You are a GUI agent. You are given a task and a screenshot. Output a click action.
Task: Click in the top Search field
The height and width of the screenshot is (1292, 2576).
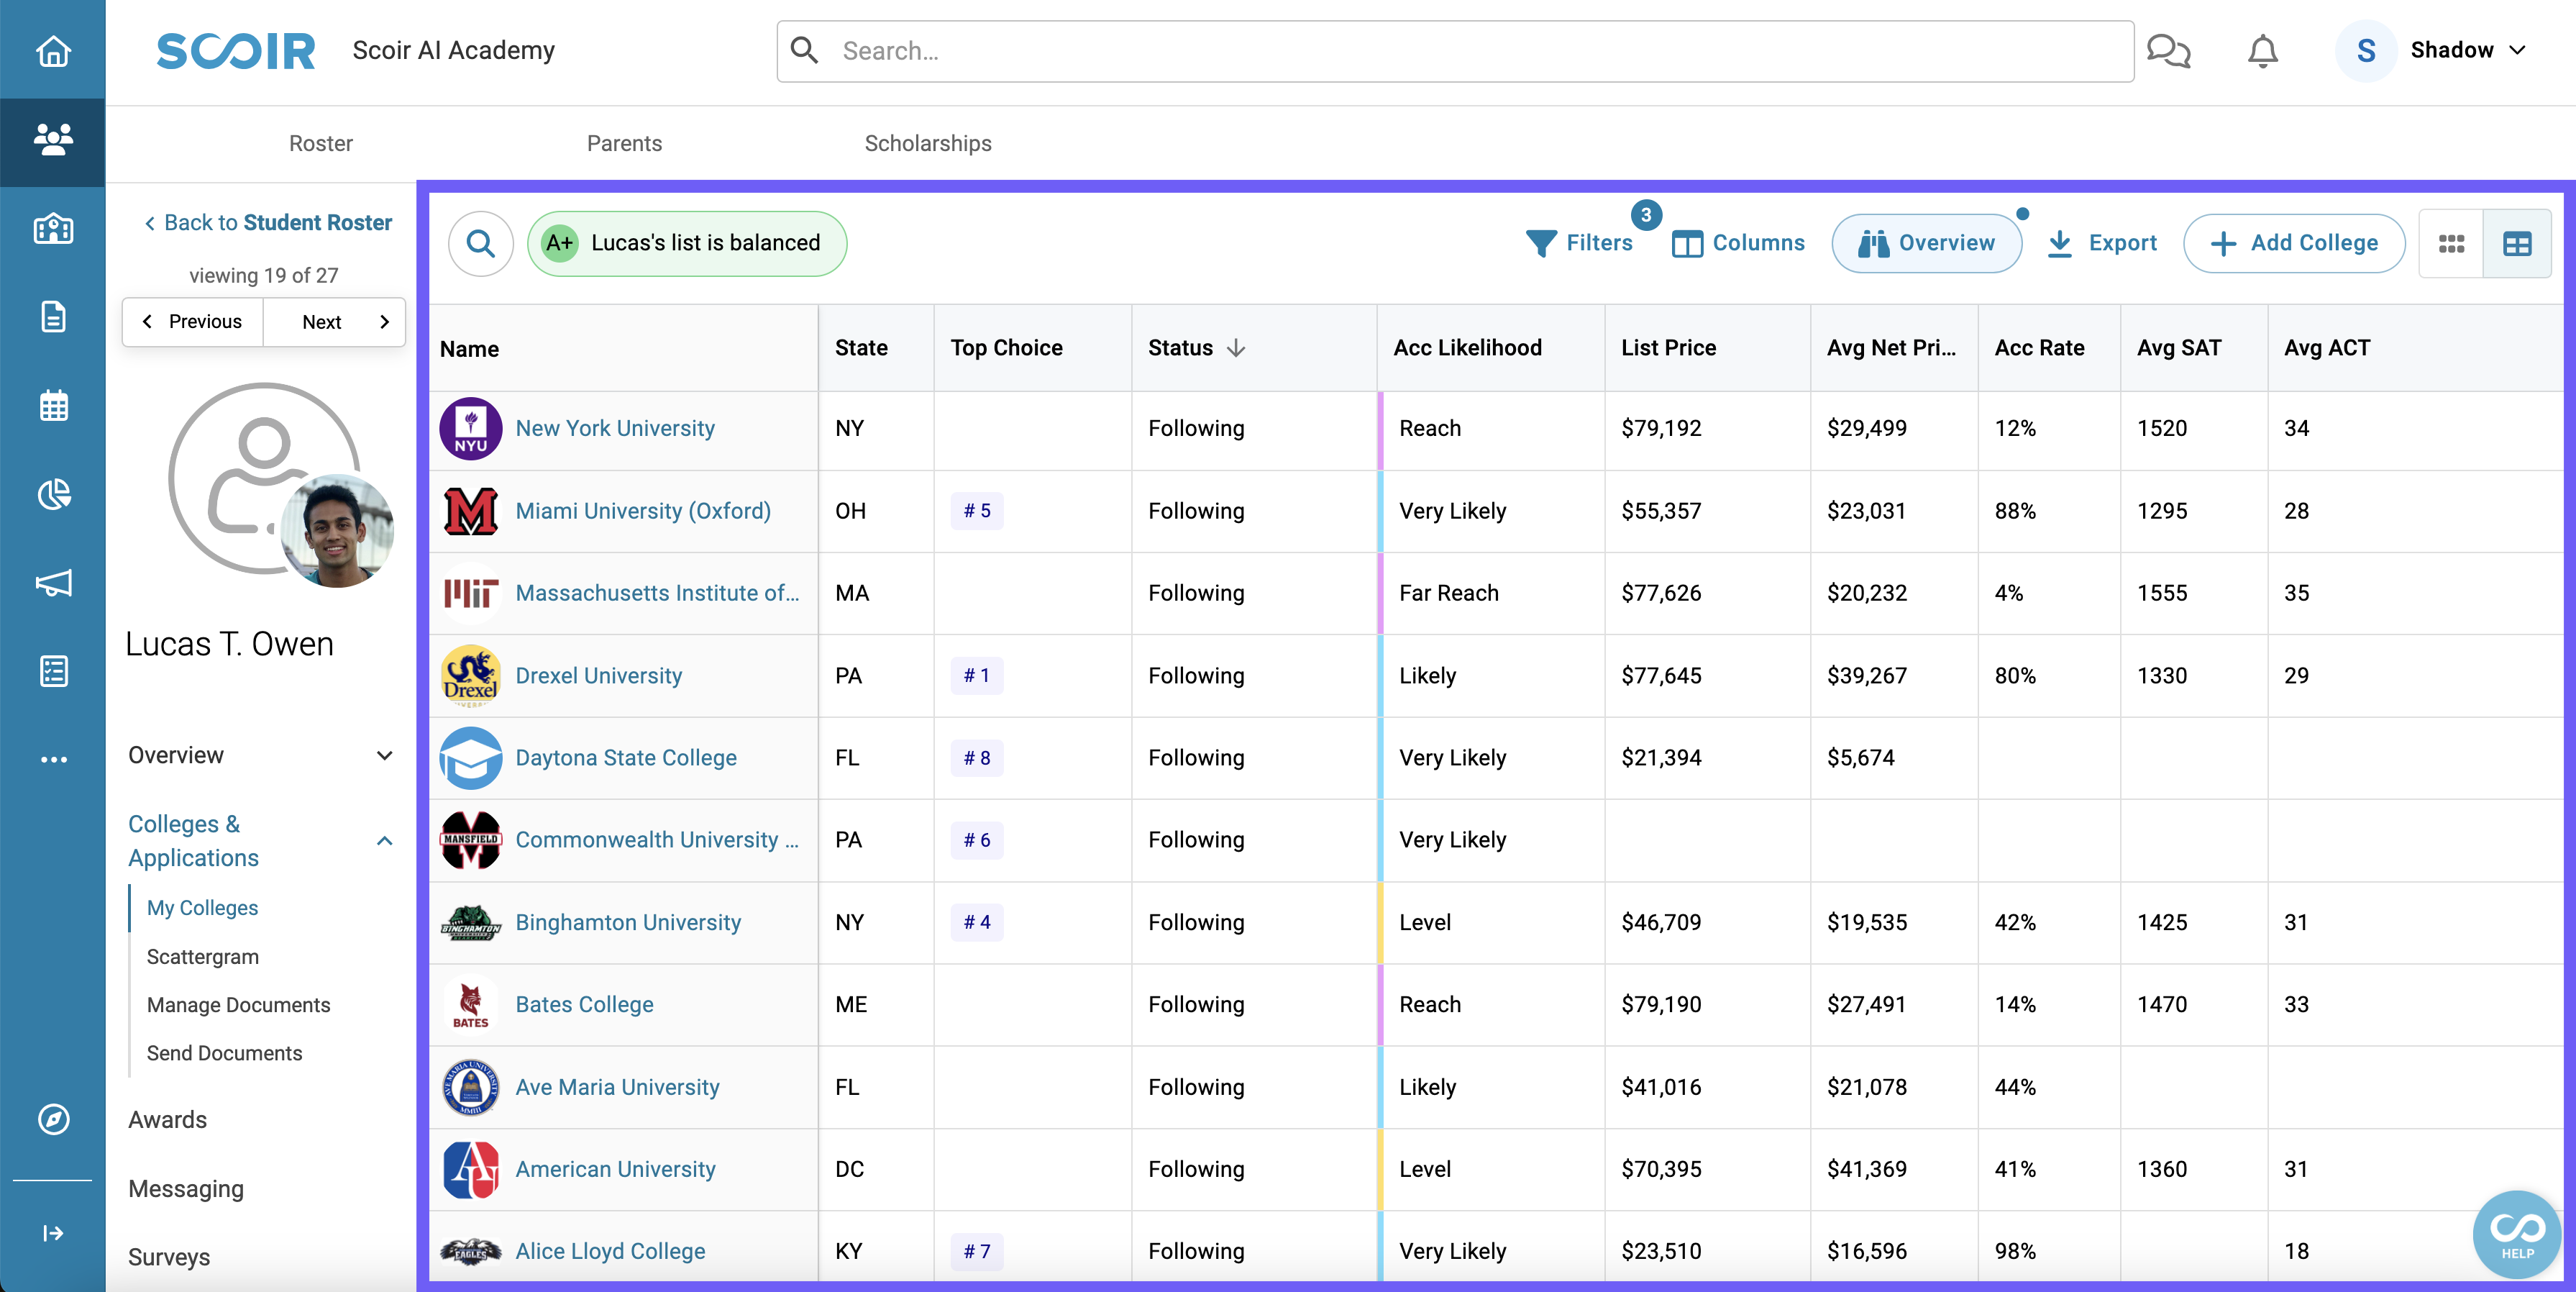coord(1455,50)
